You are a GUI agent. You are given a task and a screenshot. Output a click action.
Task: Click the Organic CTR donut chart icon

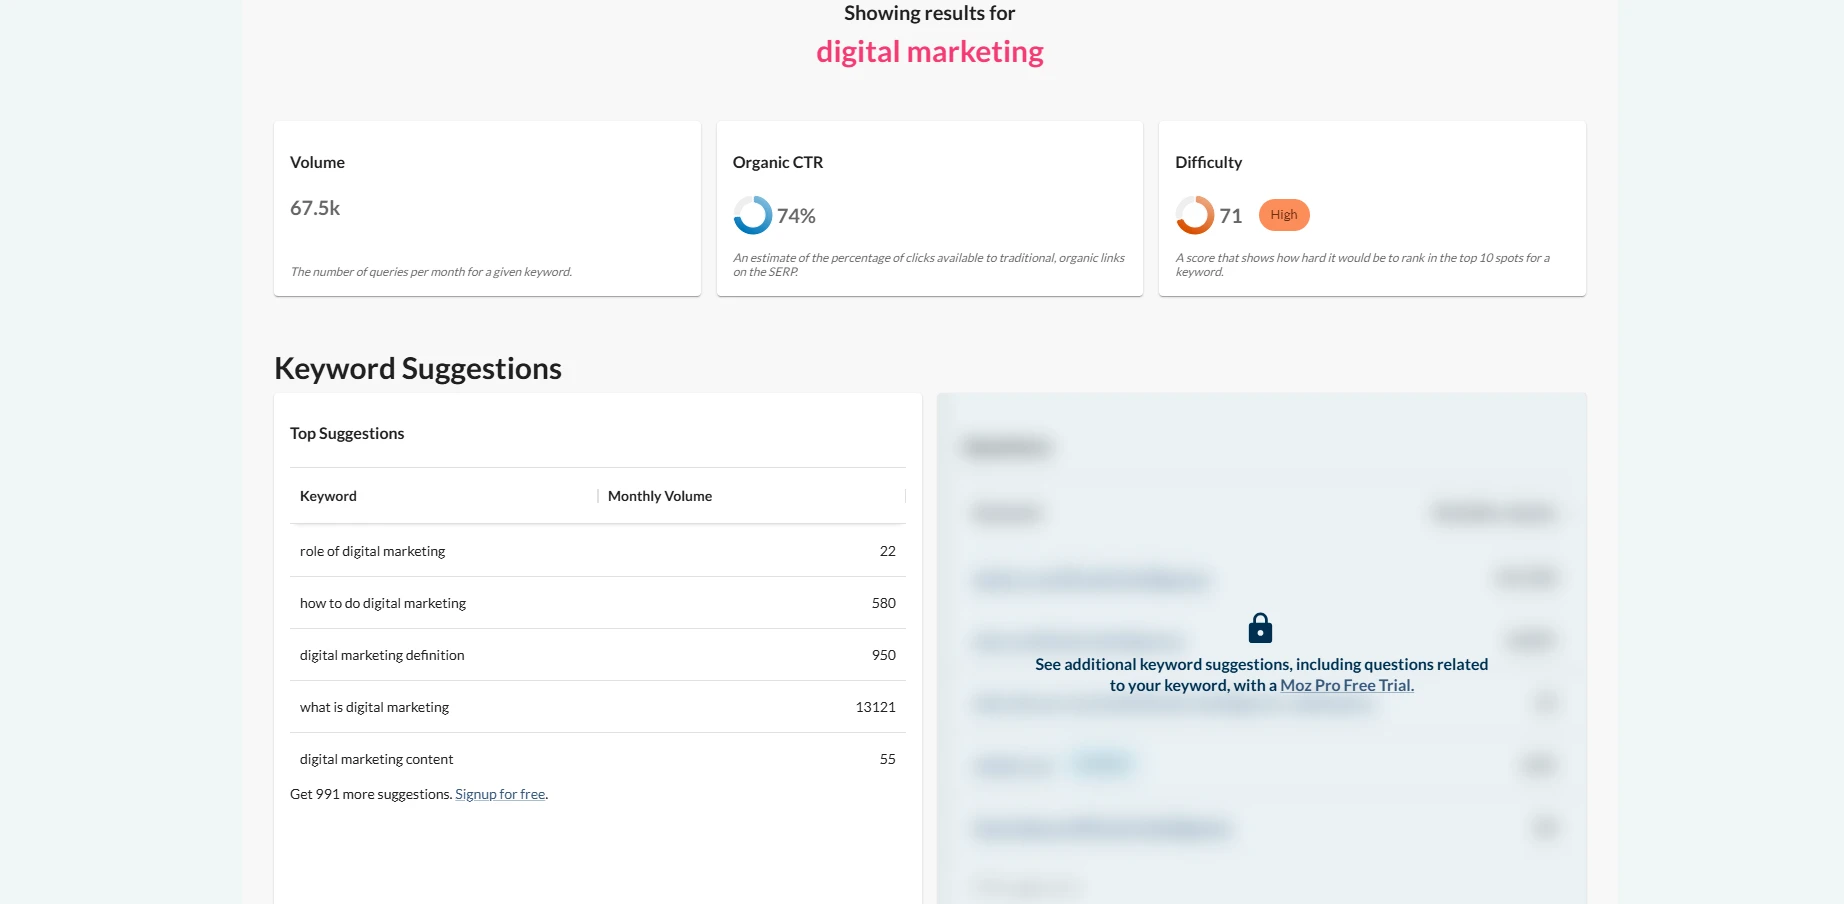coord(752,215)
